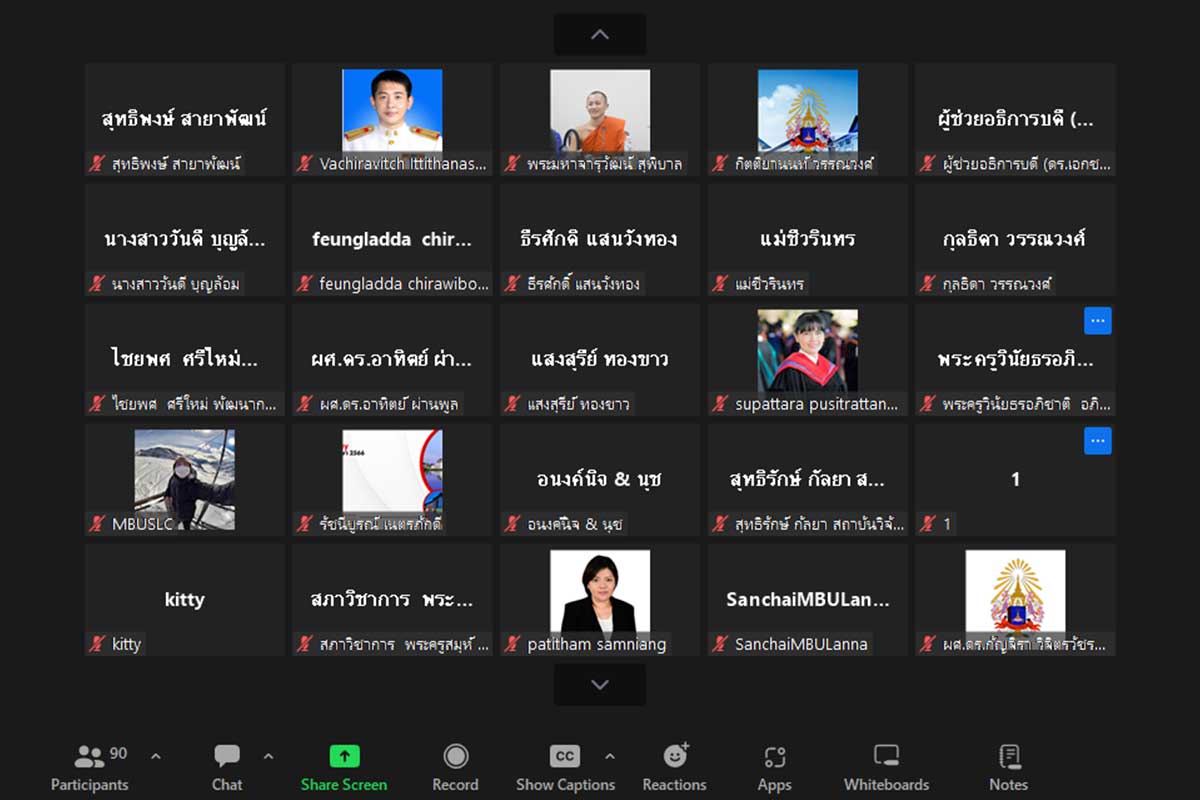This screenshot has height=800, width=1200.
Task: Click the green Share Screen icon
Action: tap(344, 756)
